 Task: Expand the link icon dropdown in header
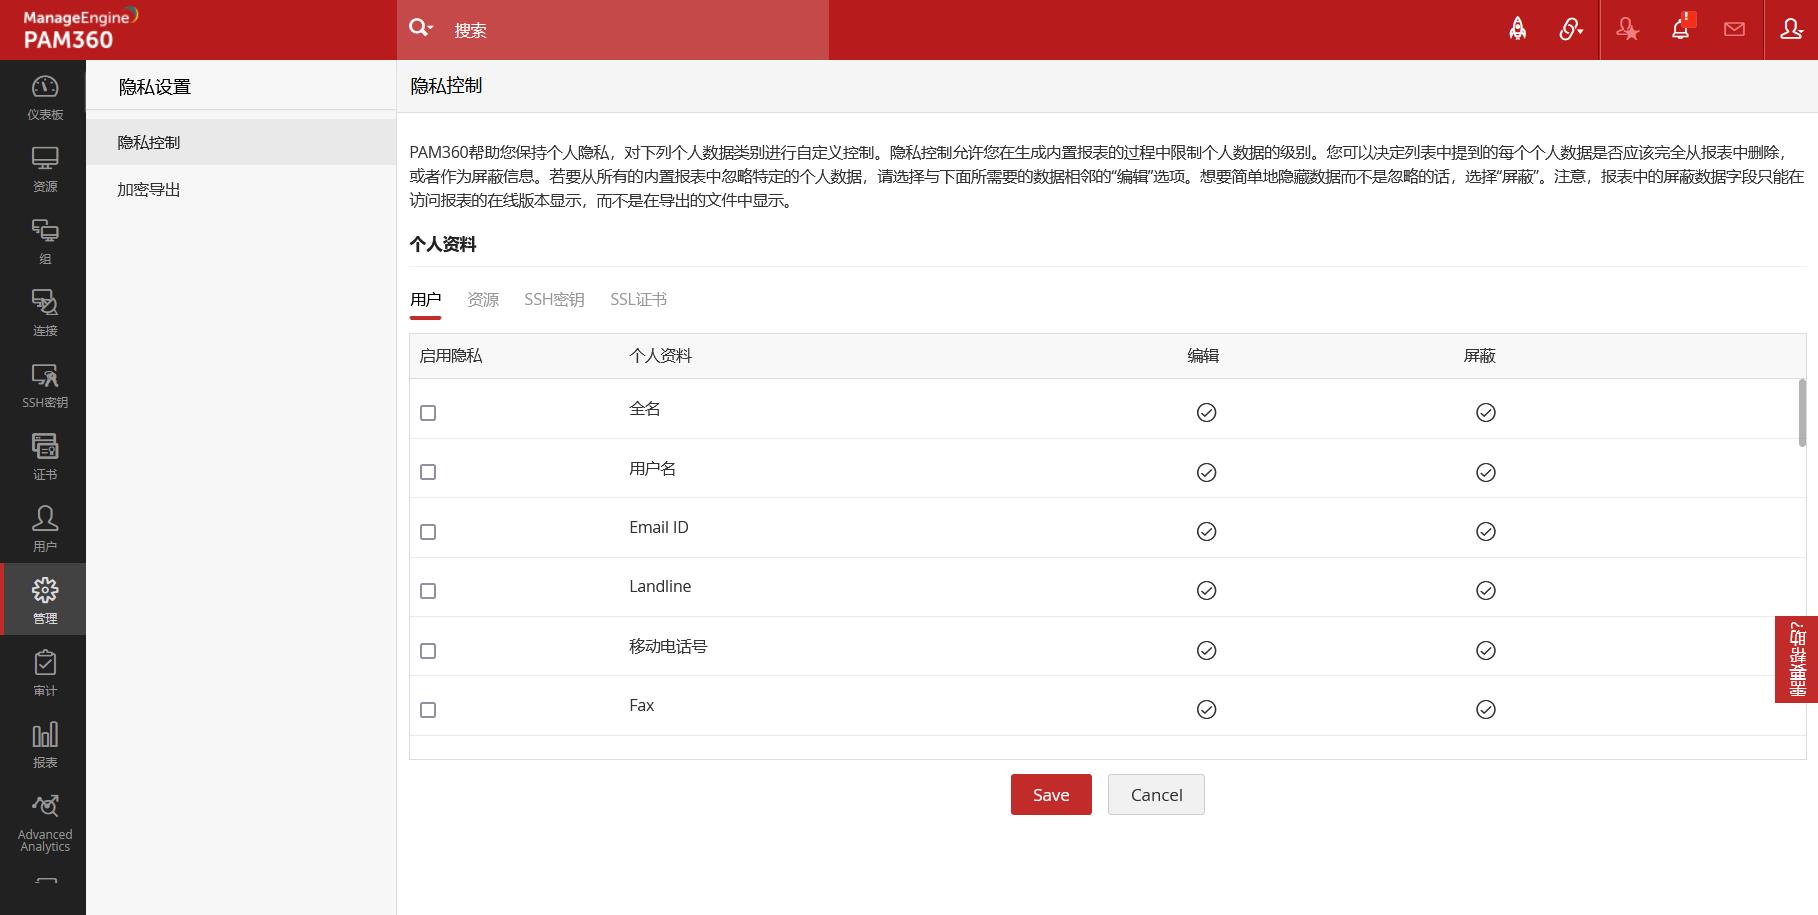1570,29
